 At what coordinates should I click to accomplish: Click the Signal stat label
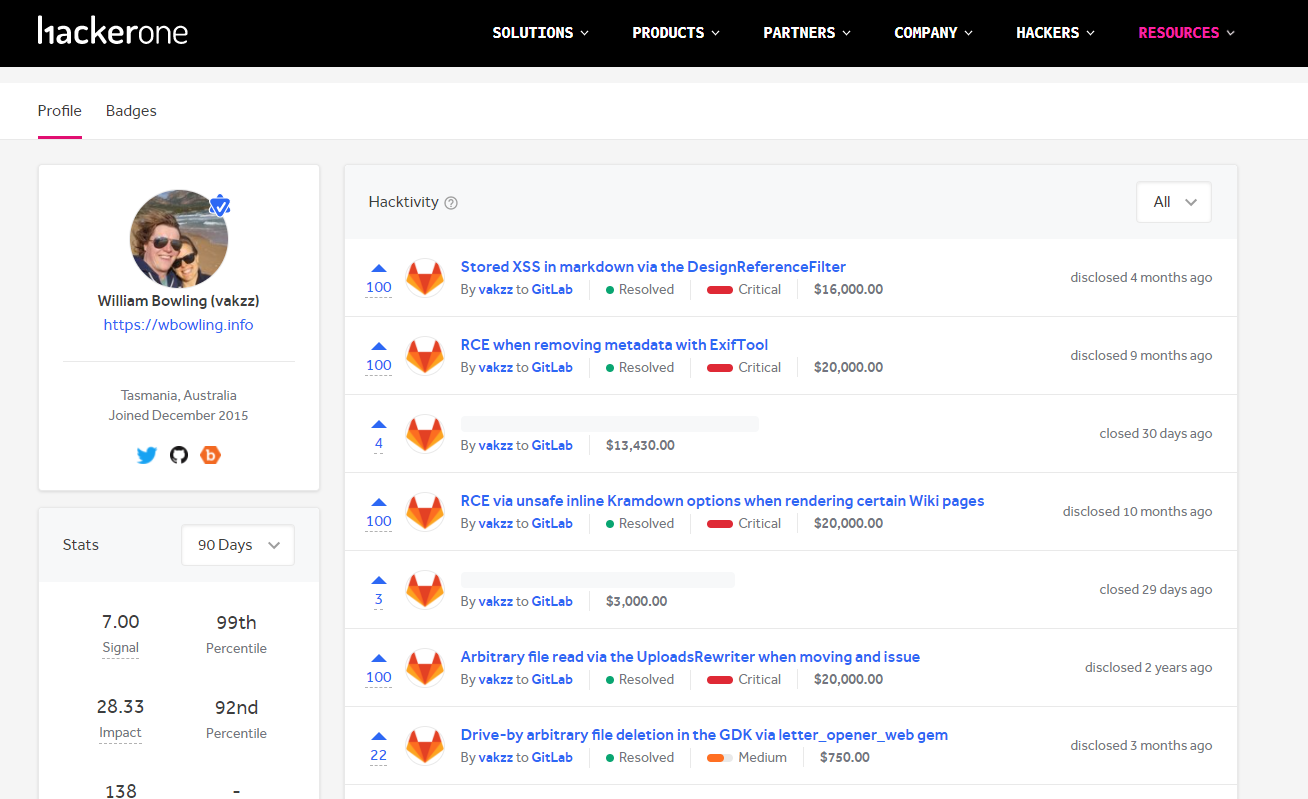tap(120, 648)
